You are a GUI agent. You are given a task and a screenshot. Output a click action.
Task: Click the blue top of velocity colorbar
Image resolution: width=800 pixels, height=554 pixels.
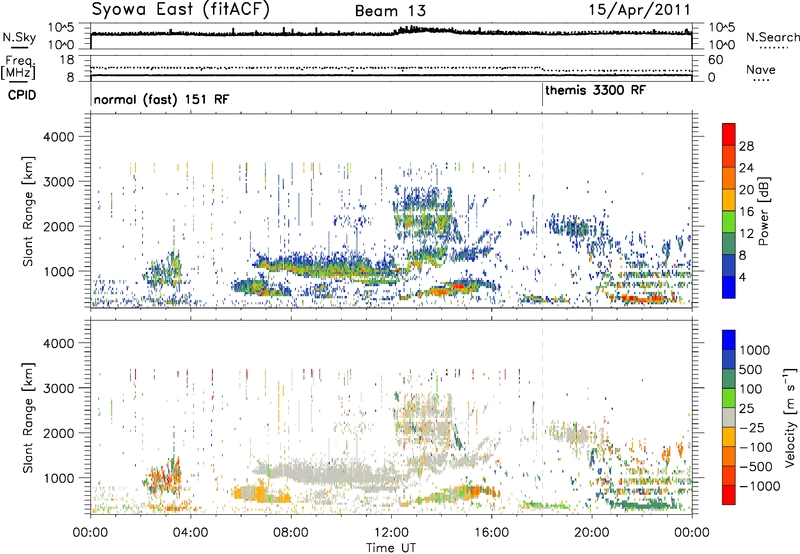(x=729, y=340)
